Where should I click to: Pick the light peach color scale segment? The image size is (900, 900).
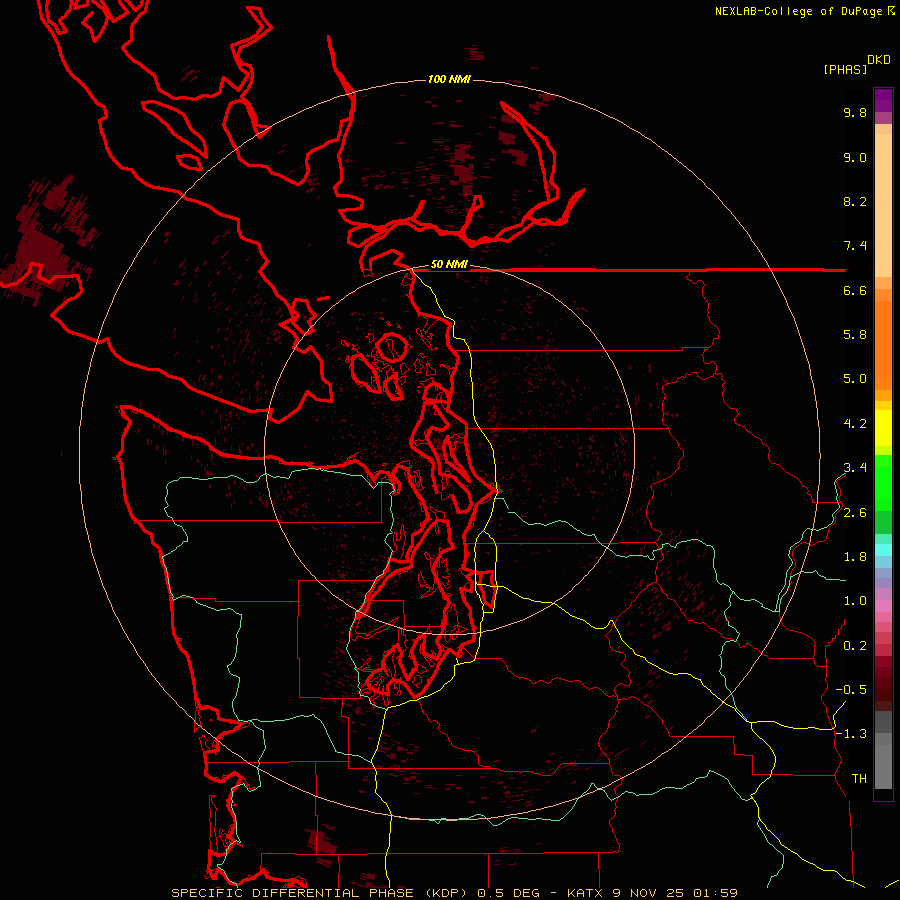[883, 205]
